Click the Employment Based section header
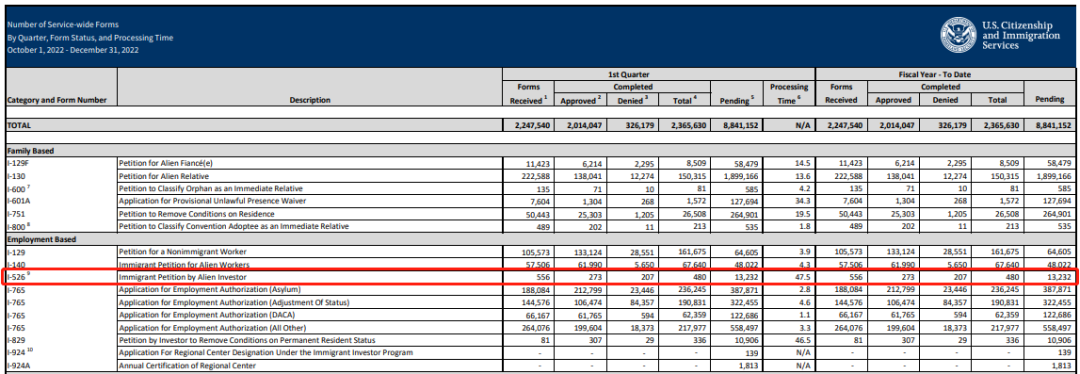This screenshot has height=374, width=1080. pos(41,239)
